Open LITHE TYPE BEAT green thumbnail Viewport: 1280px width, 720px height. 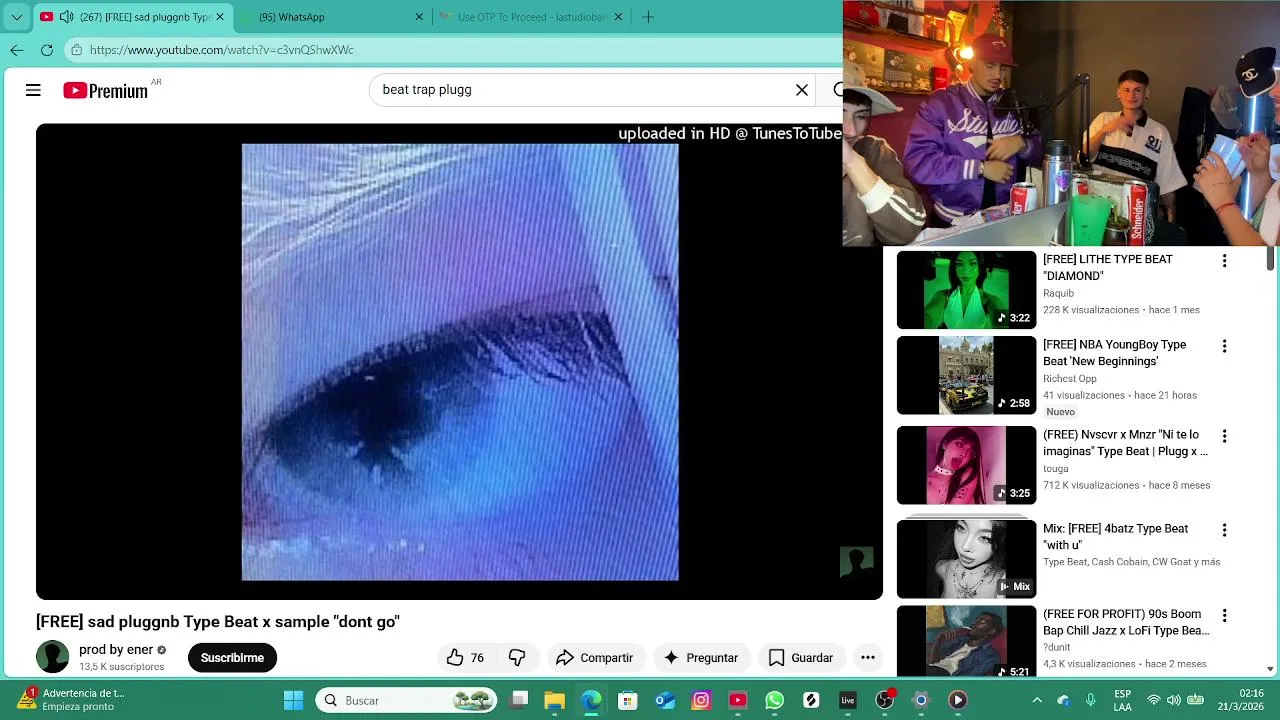pyautogui.click(x=966, y=290)
